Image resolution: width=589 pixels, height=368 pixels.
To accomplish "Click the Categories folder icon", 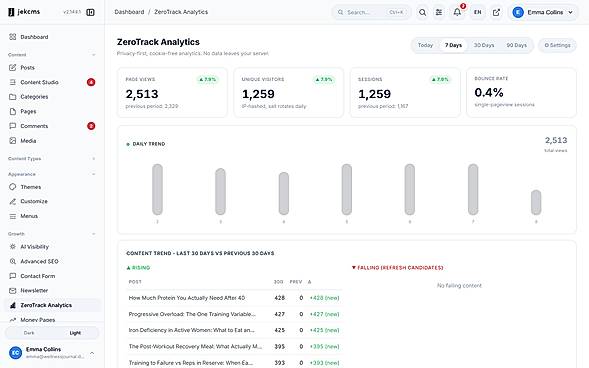I will coord(13,97).
